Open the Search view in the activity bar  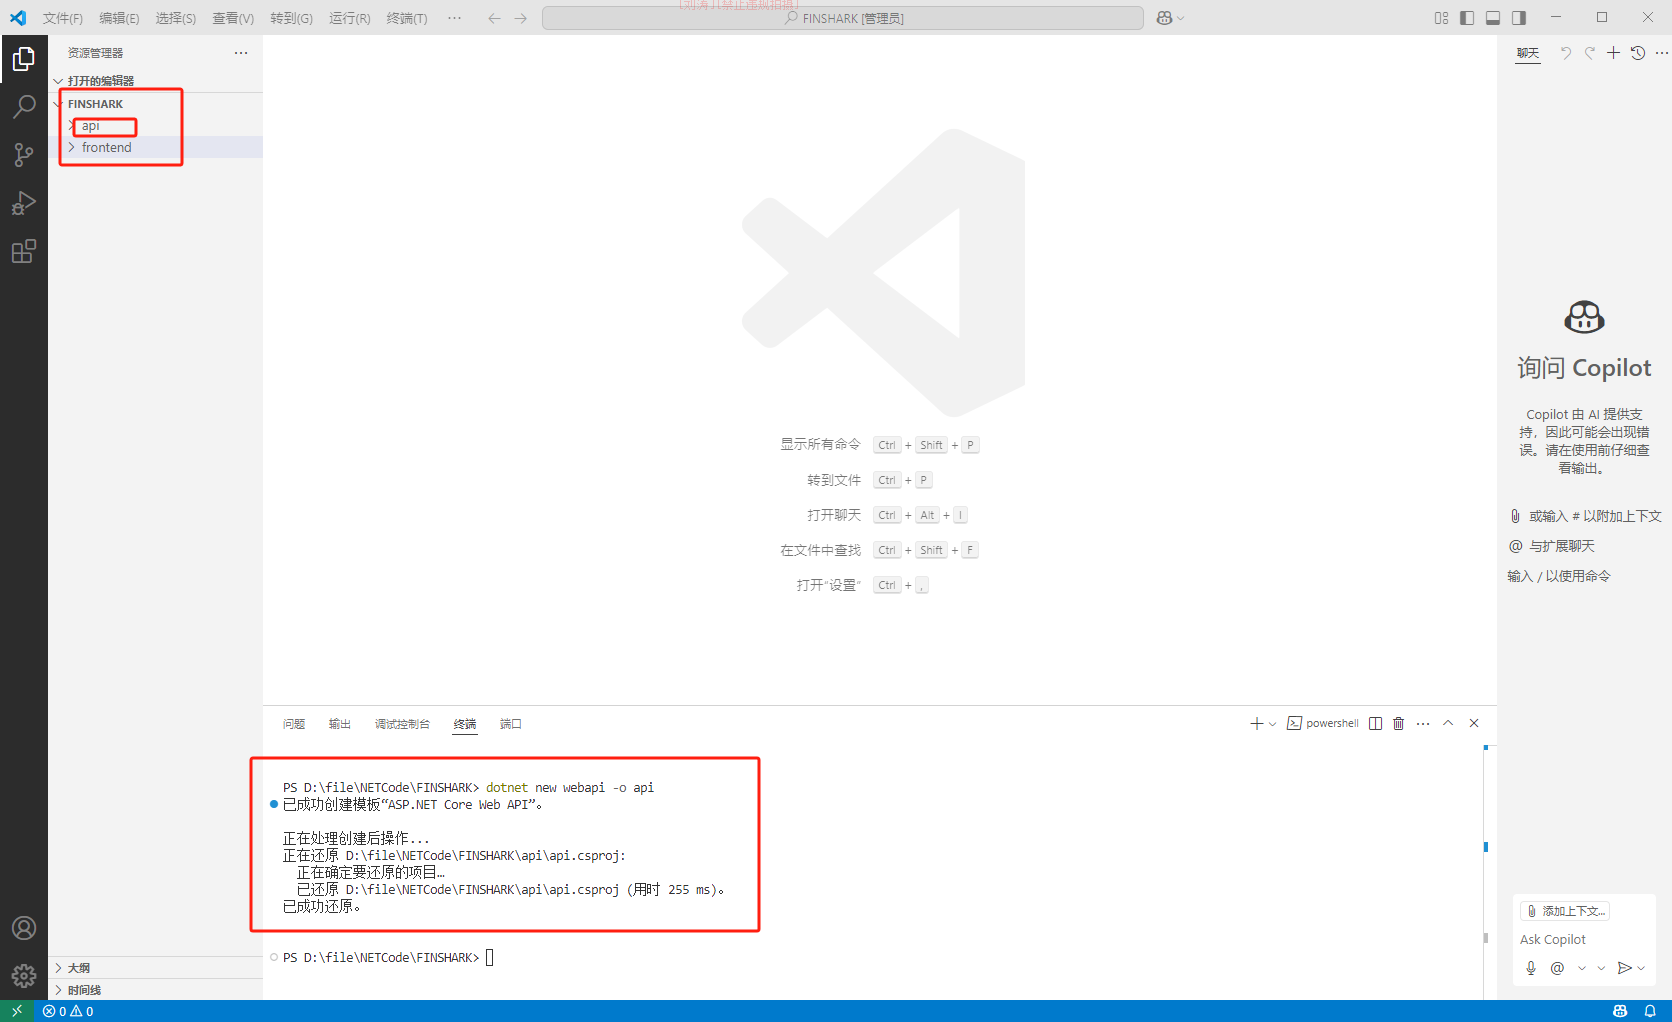(24, 107)
